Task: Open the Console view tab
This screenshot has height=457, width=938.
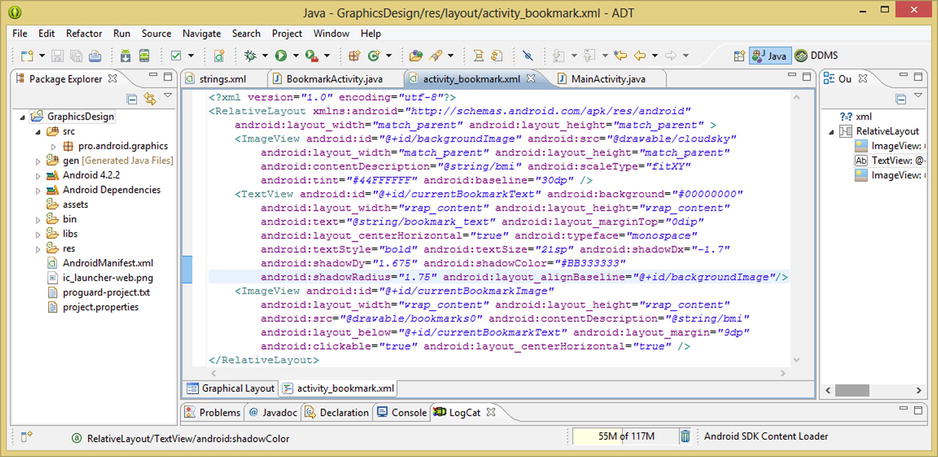Action: point(401,412)
